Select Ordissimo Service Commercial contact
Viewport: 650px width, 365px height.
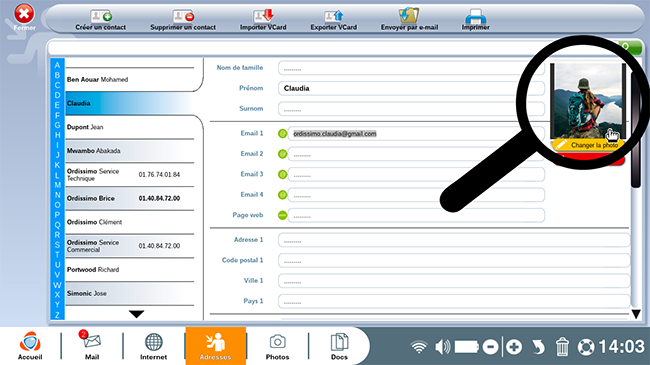[x=130, y=246]
